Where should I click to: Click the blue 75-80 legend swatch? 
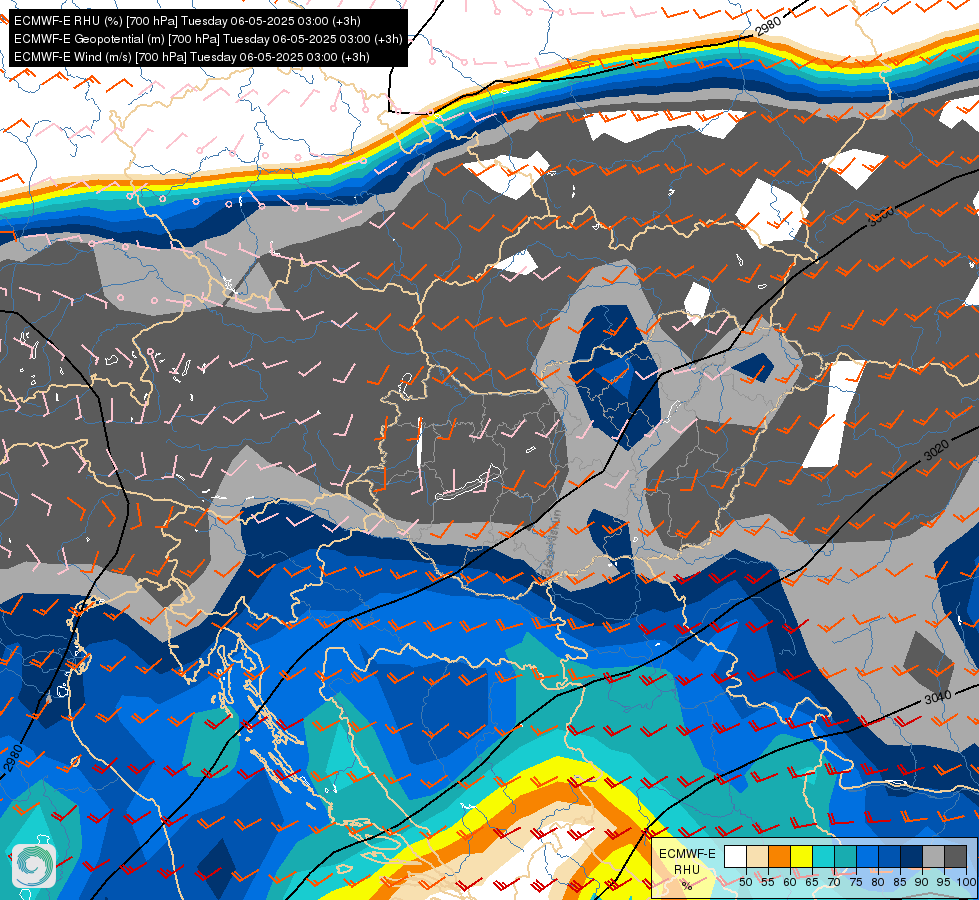click(867, 856)
